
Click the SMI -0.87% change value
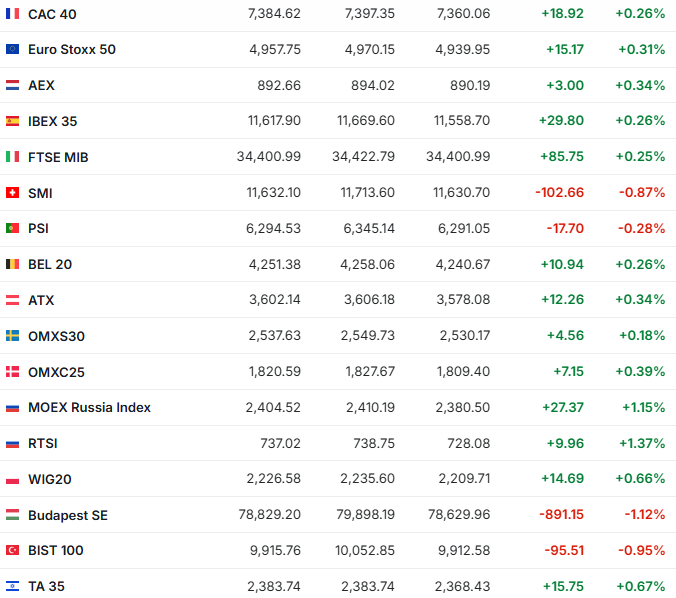click(x=641, y=193)
